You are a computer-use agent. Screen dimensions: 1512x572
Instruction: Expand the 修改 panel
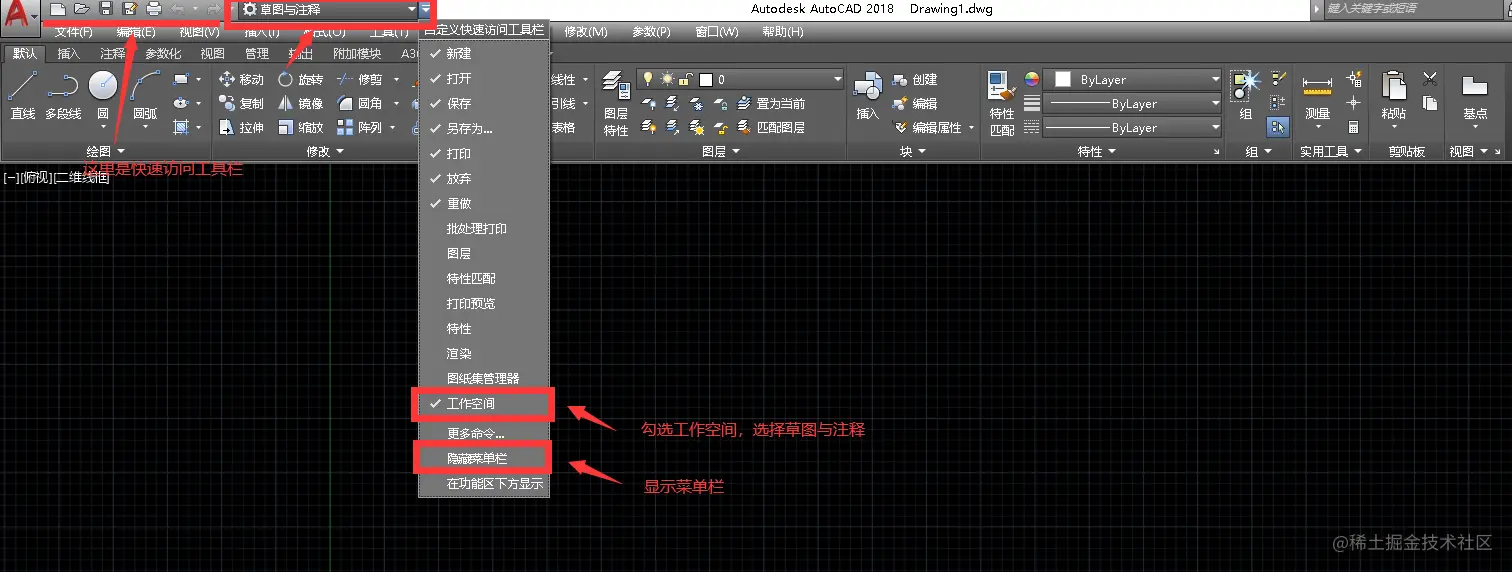click(x=325, y=151)
